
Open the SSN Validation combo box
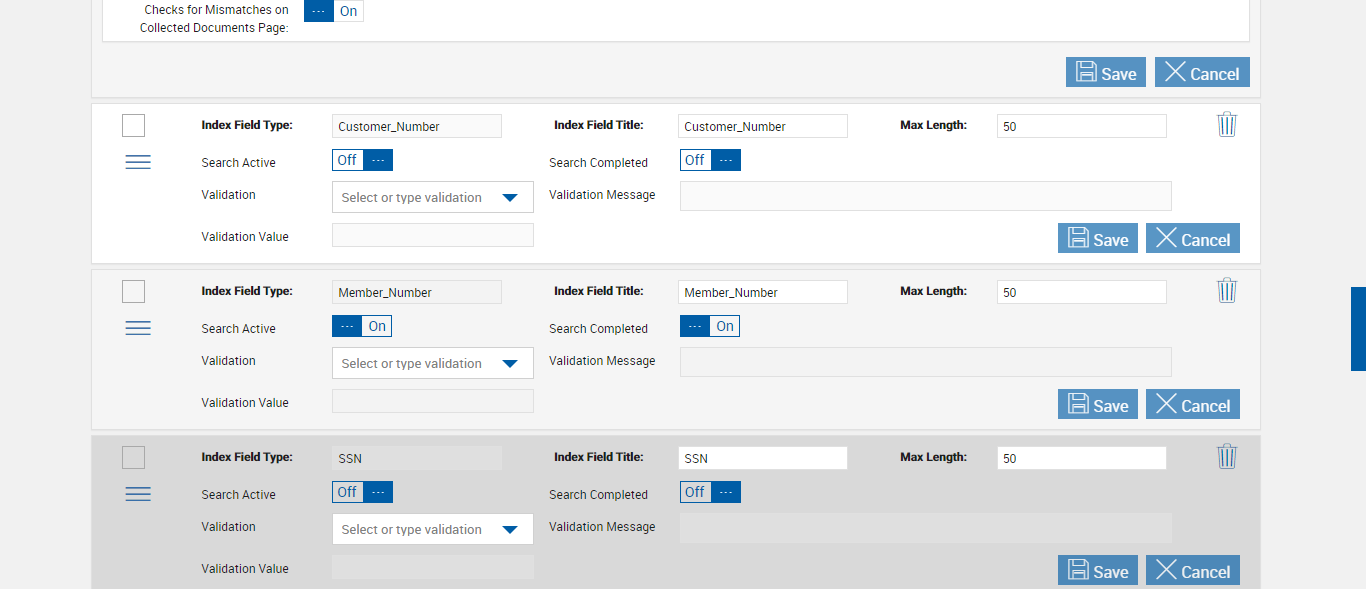coord(509,530)
